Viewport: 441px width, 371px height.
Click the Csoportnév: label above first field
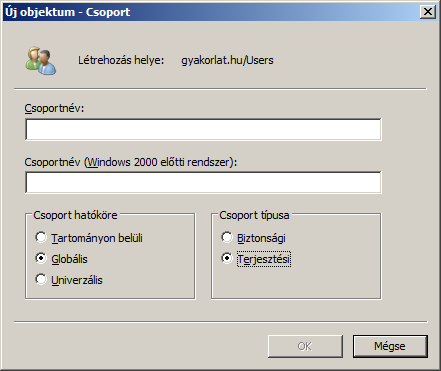pyautogui.click(x=54, y=108)
